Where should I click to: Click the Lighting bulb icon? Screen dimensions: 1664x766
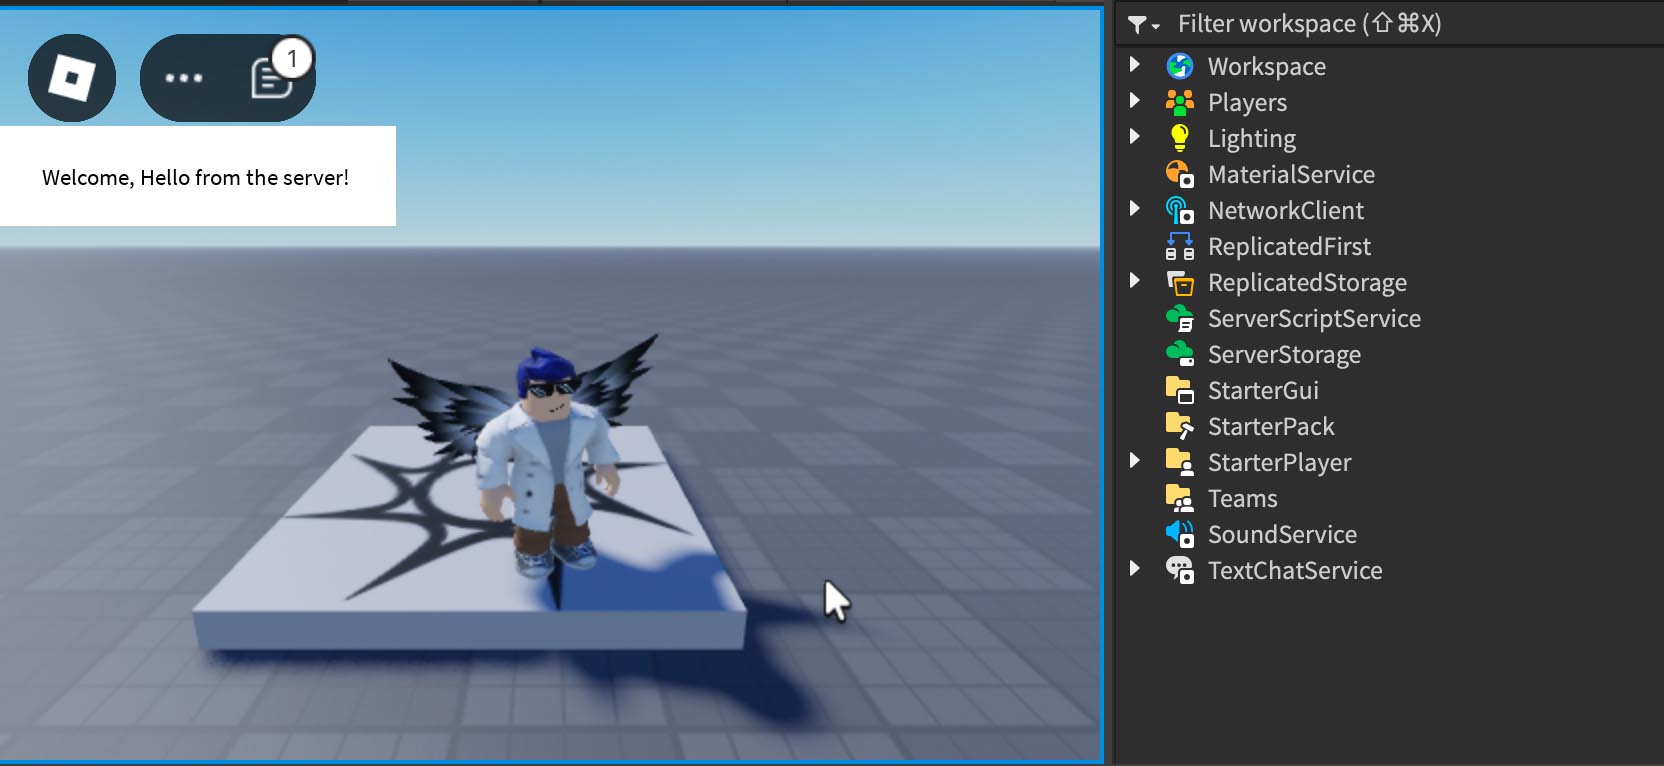click(x=1180, y=138)
